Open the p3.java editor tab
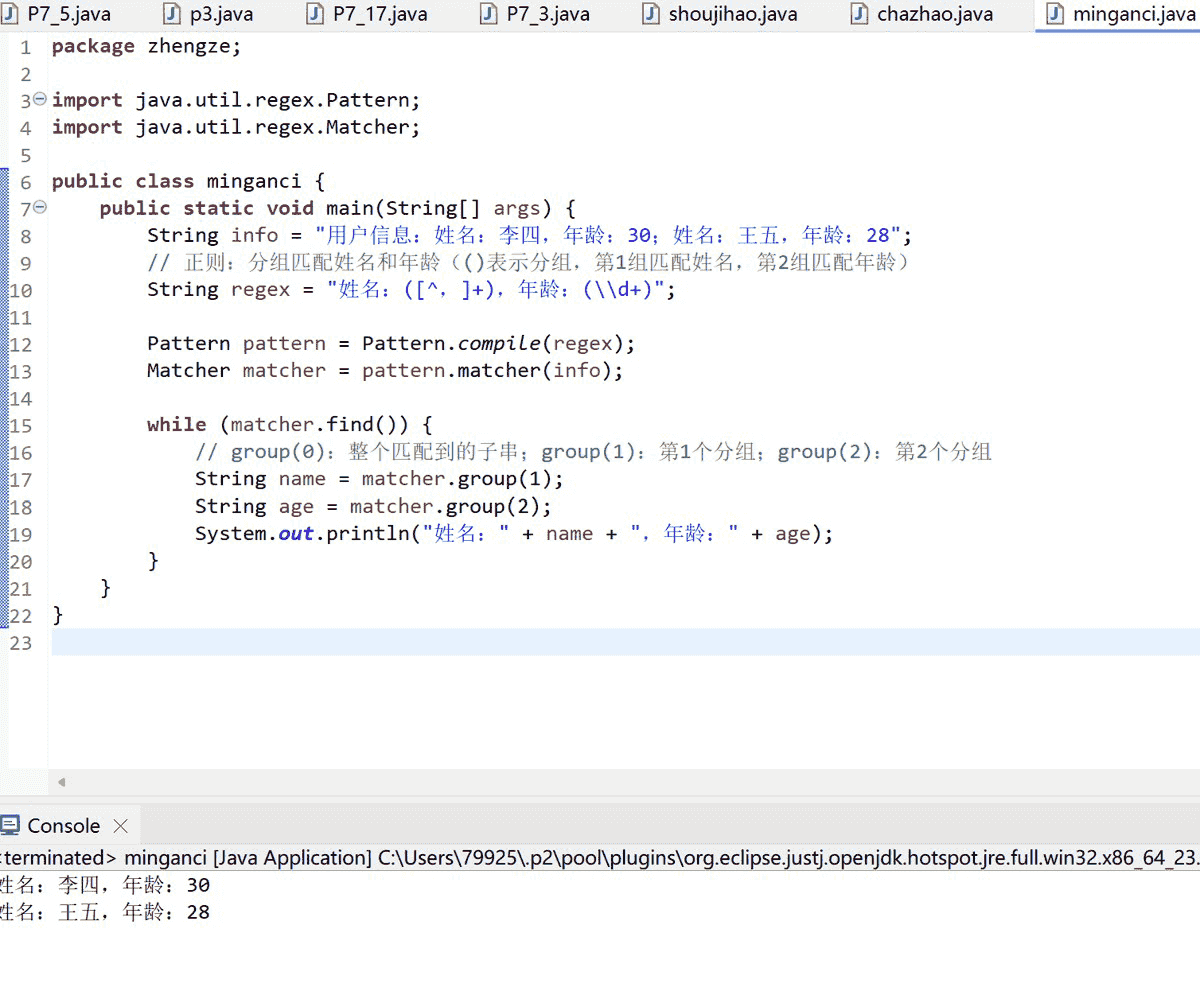Image resolution: width=1200 pixels, height=999 pixels. coord(210,14)
